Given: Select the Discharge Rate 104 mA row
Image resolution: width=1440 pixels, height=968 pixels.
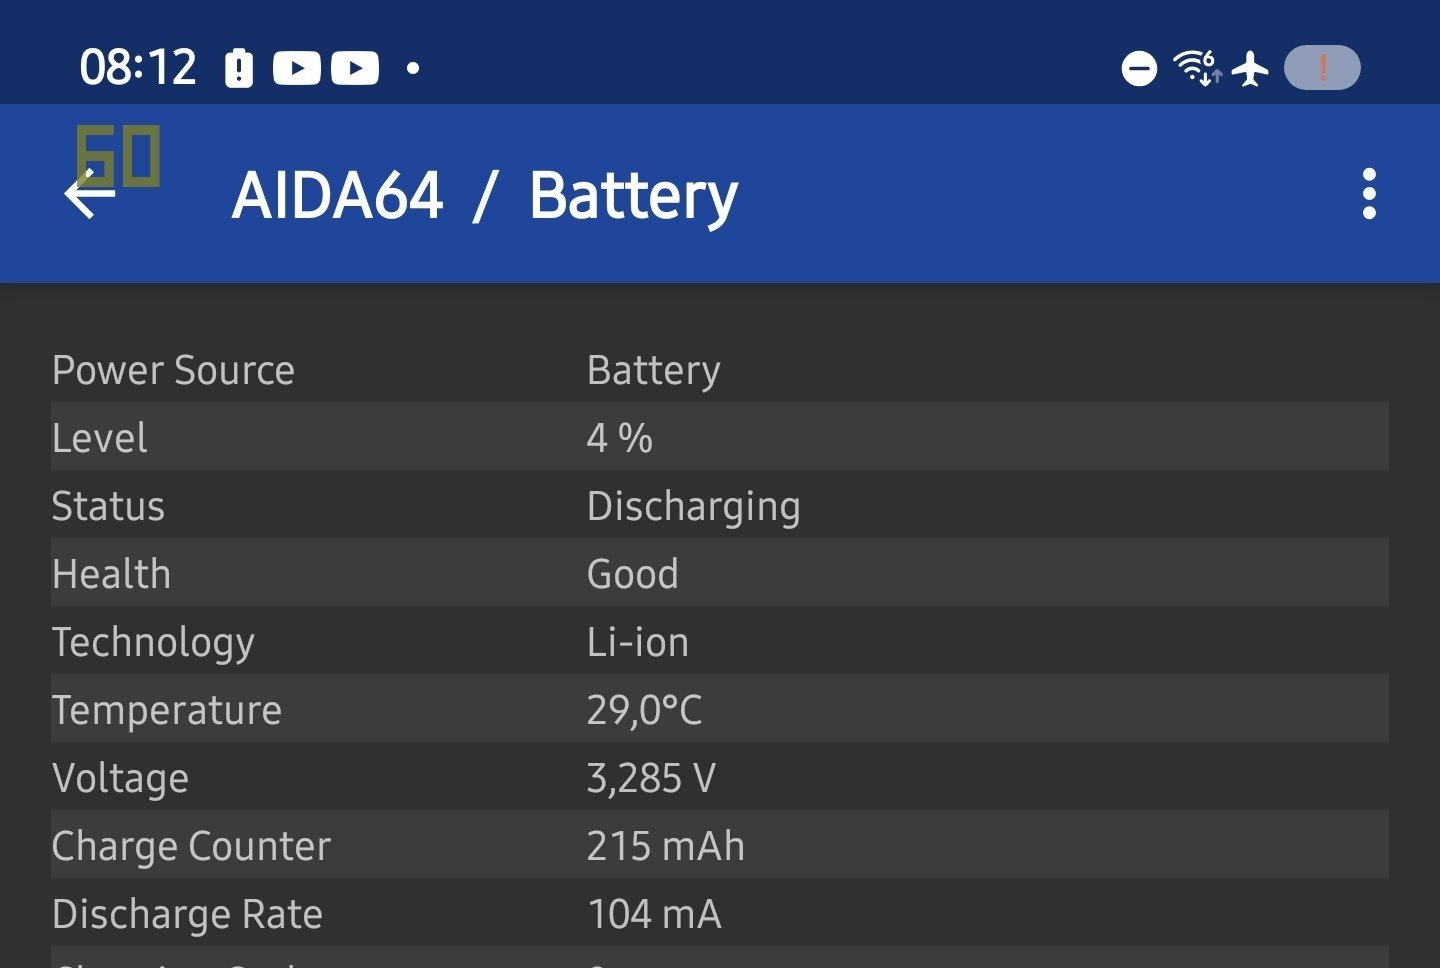Looking at the screenshot, I should 719,913.
